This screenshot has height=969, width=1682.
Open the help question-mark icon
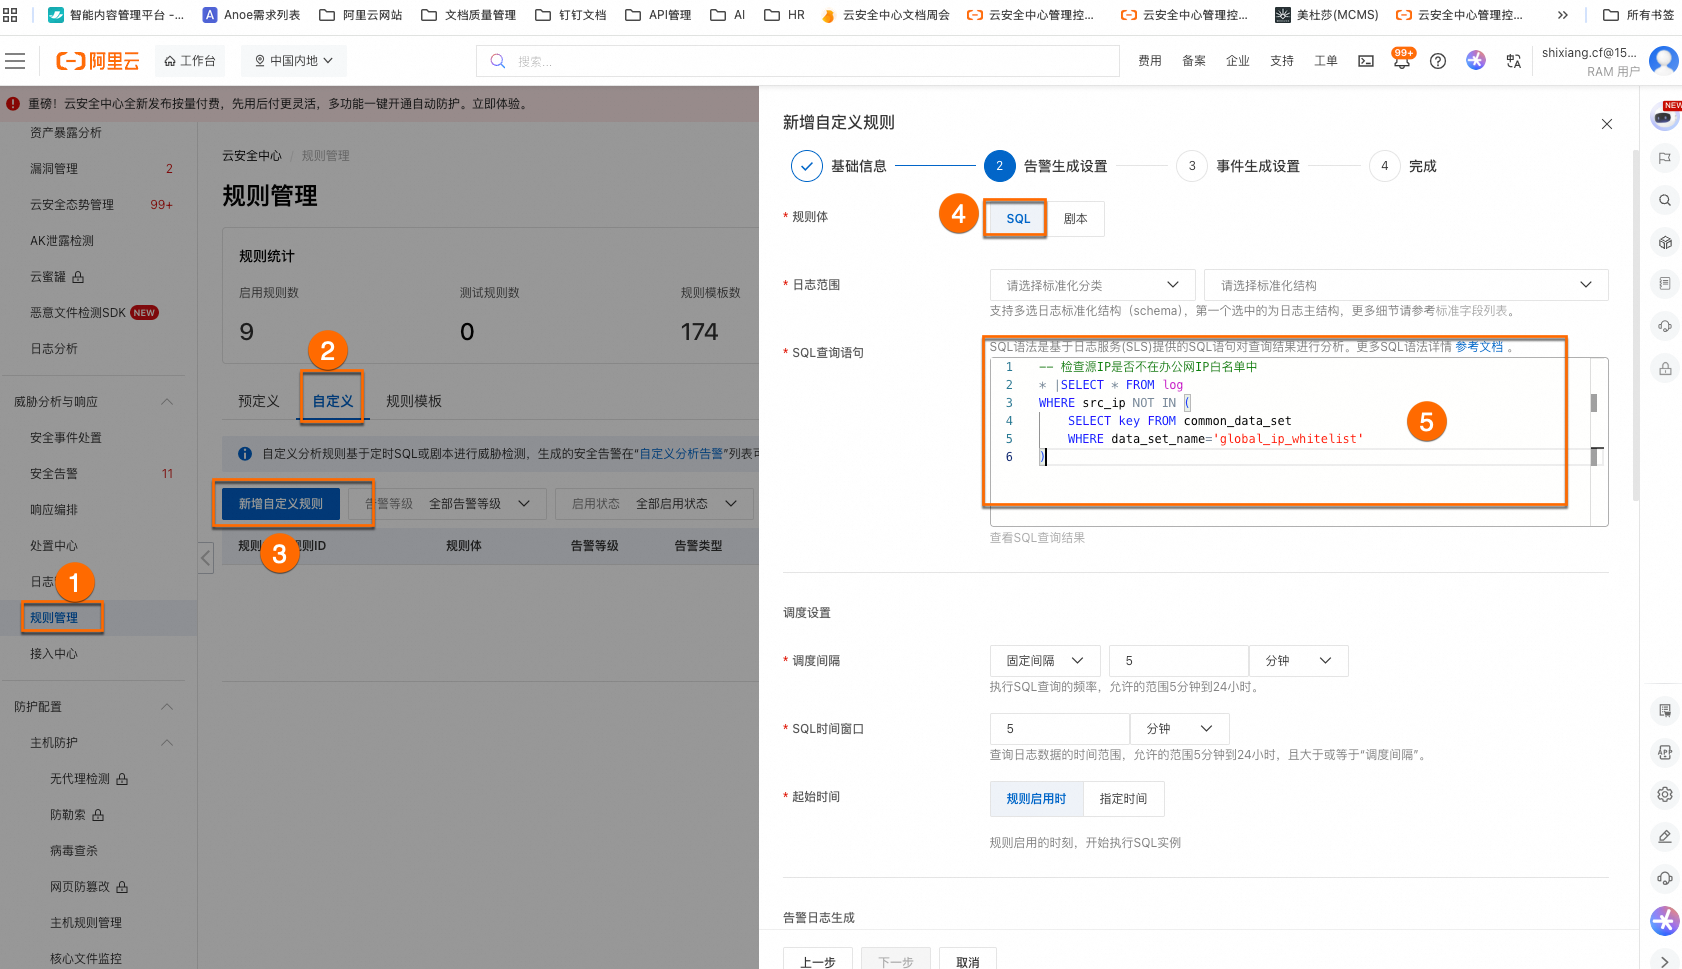(1438, 61)
